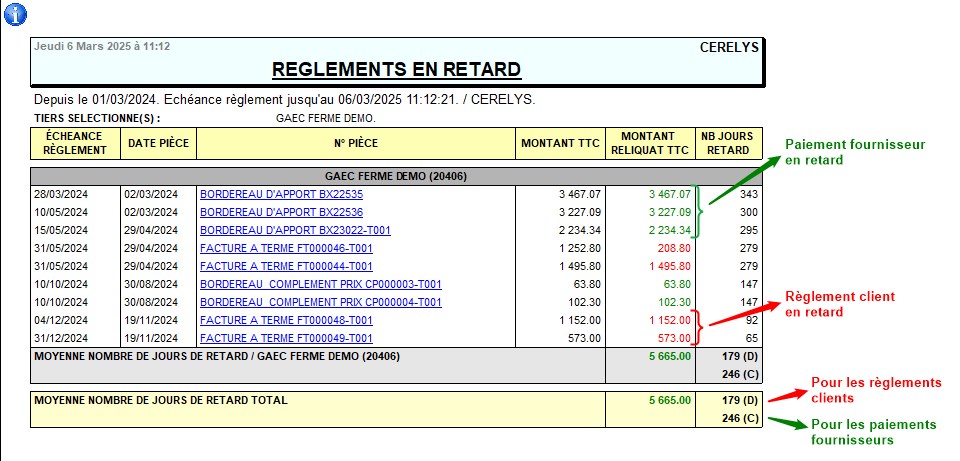Screen dimensions: 960x461
Task: Click the ÉCHEANCE RÈGLEMENT column header
Action: coord(75,144)
